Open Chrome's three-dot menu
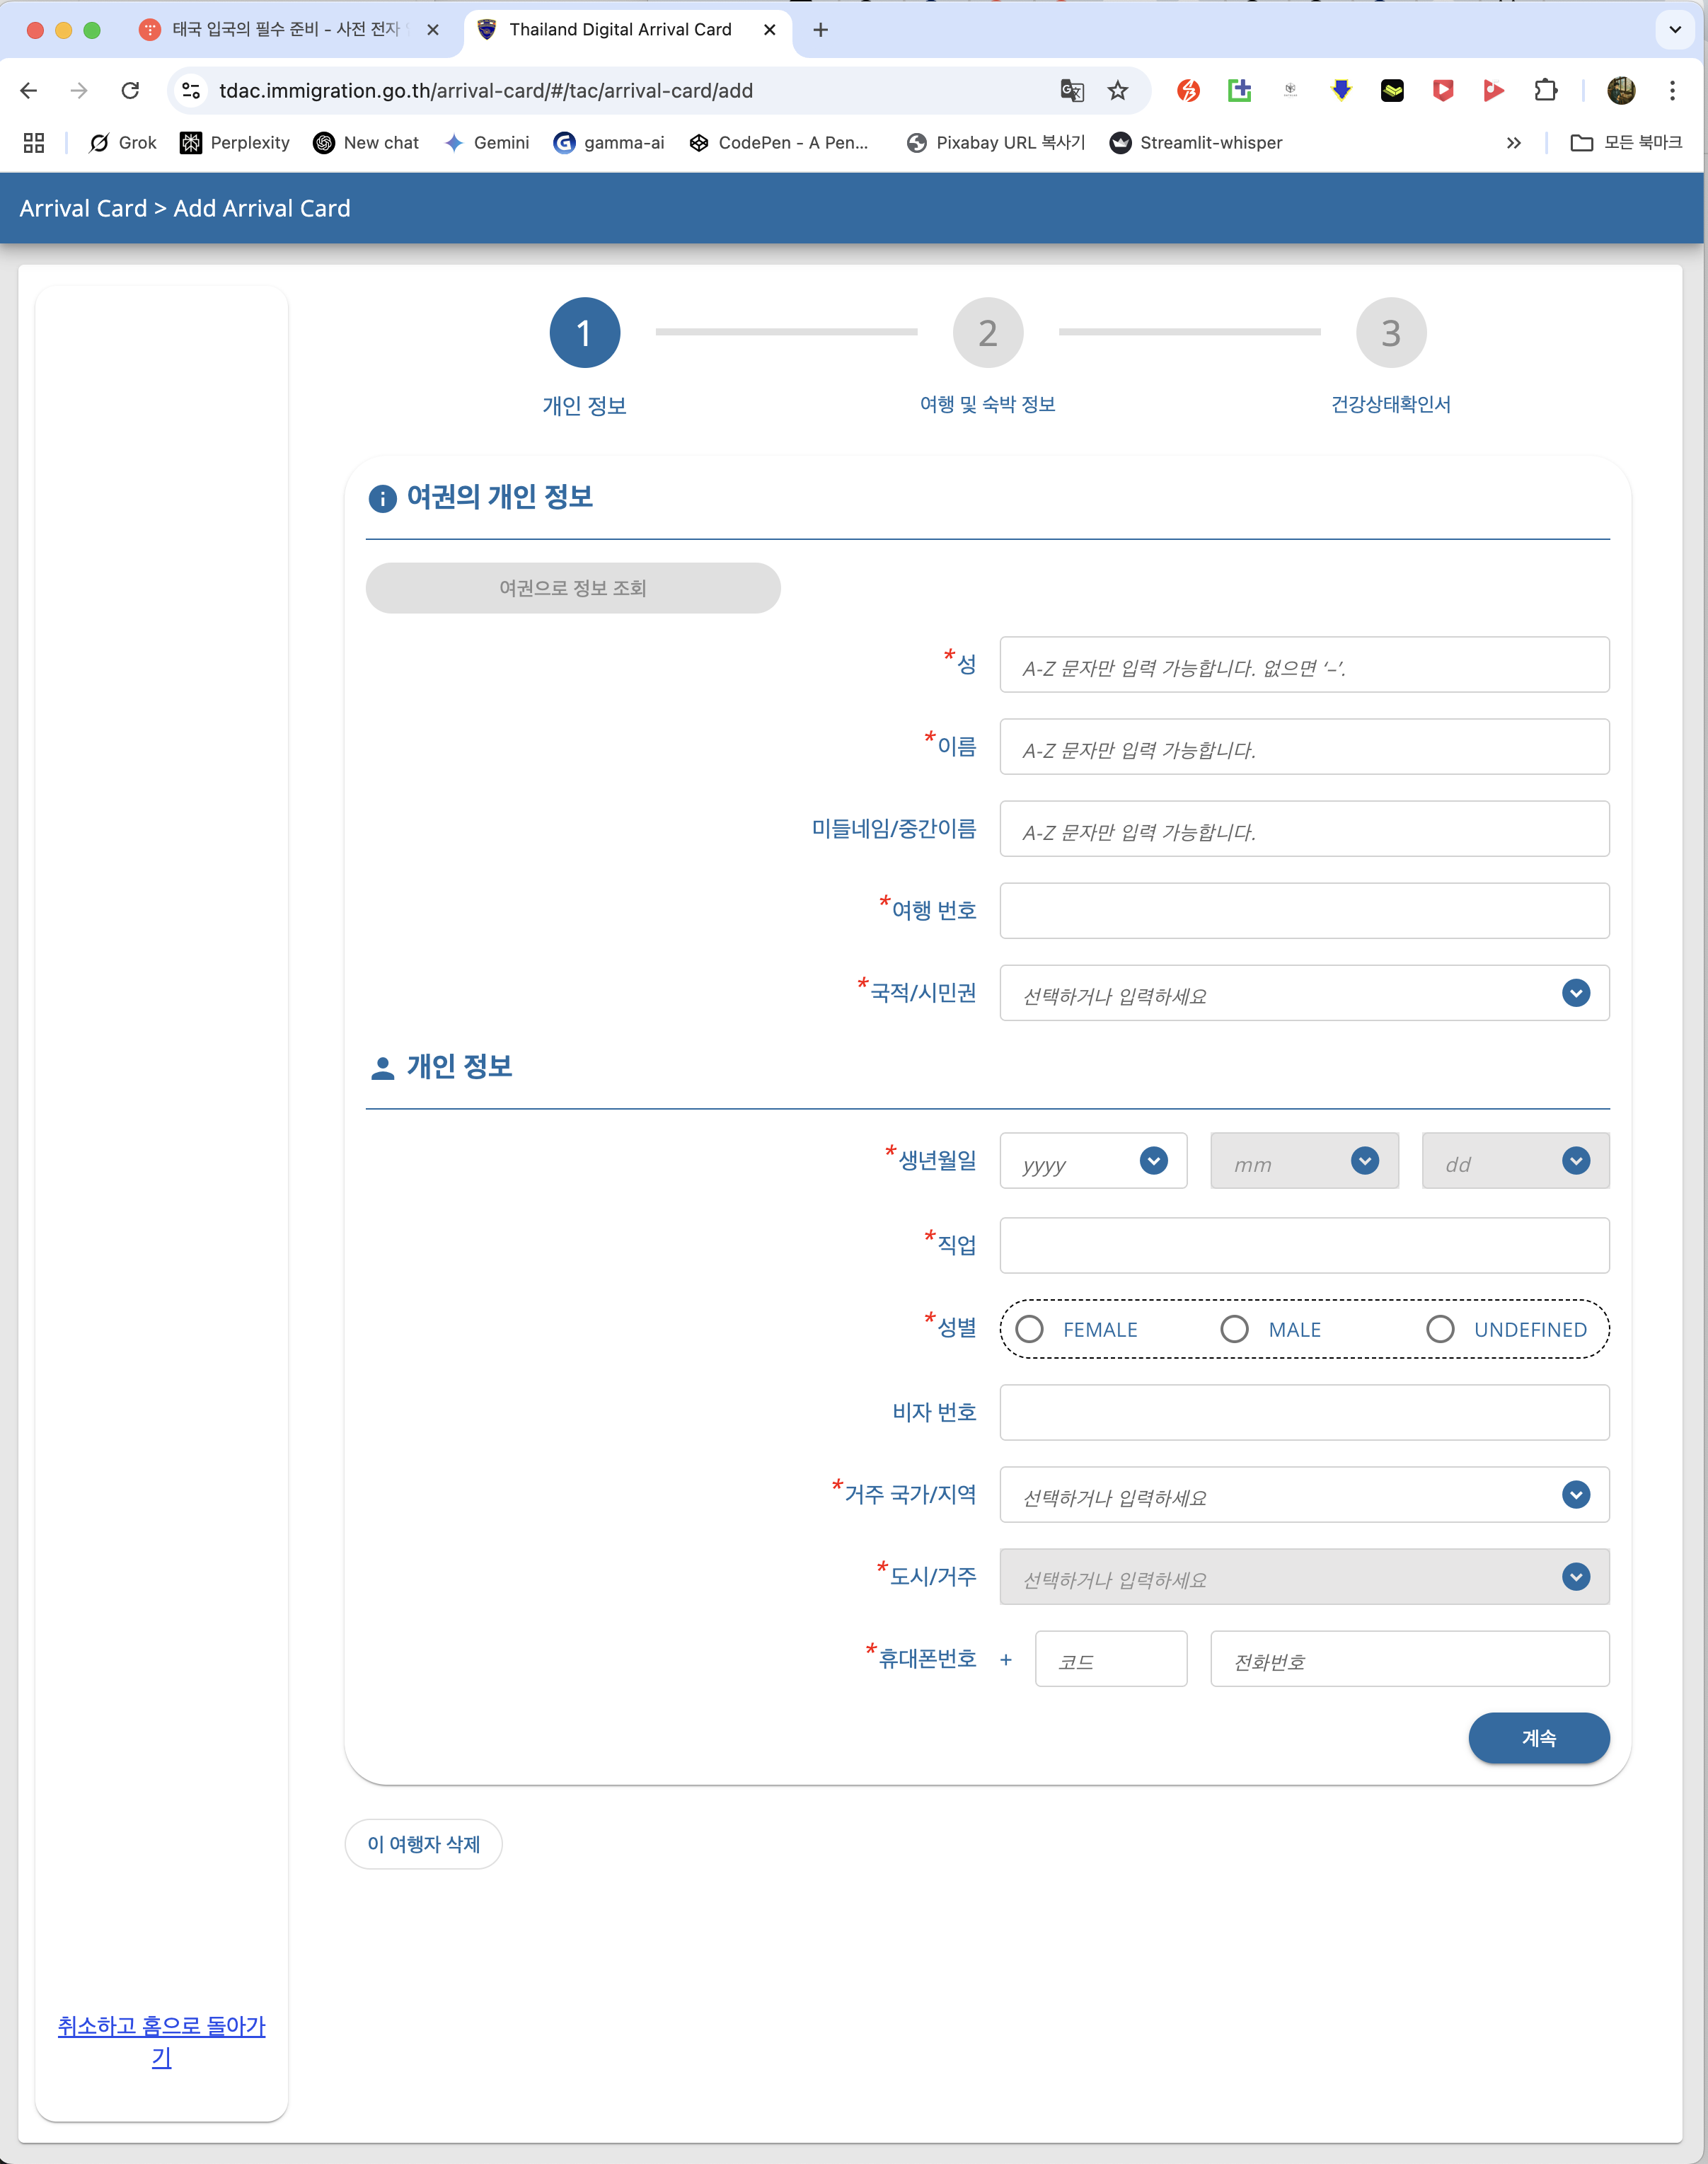 [1671, 91]
